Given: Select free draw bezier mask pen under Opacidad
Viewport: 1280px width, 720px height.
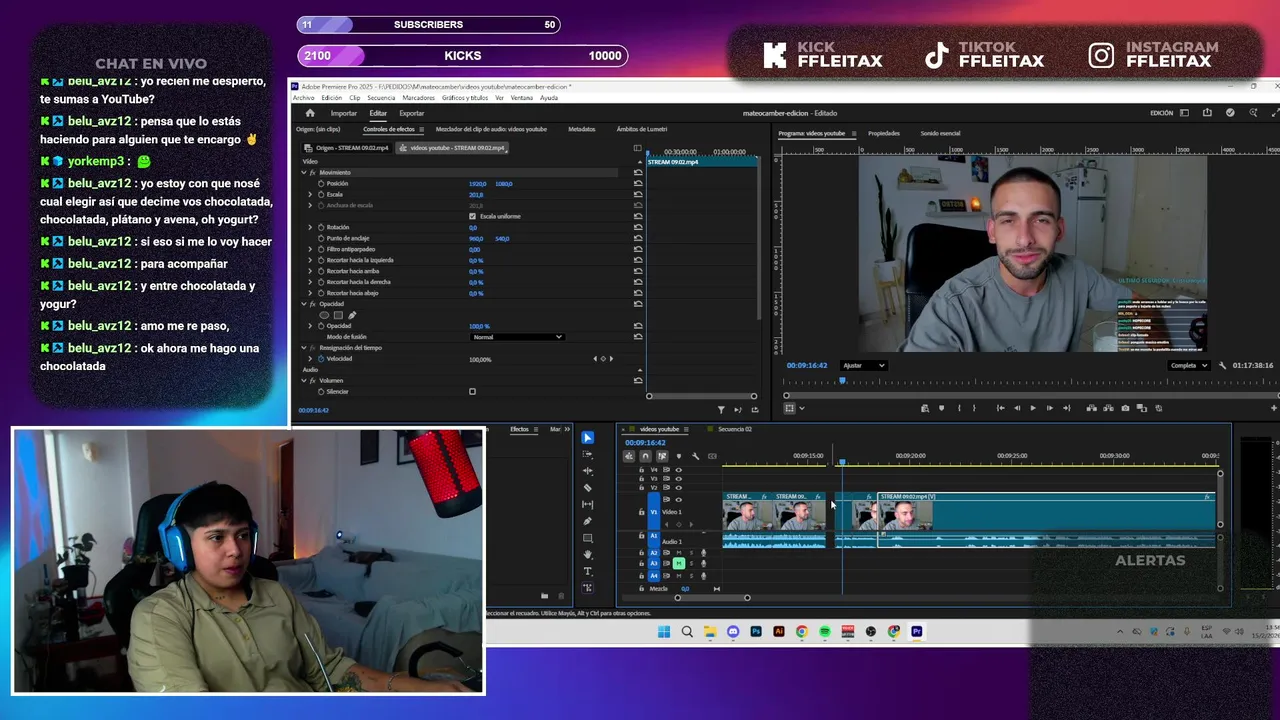Looking at the screenshot, I should pyautogui.click(x=351, y=315).
